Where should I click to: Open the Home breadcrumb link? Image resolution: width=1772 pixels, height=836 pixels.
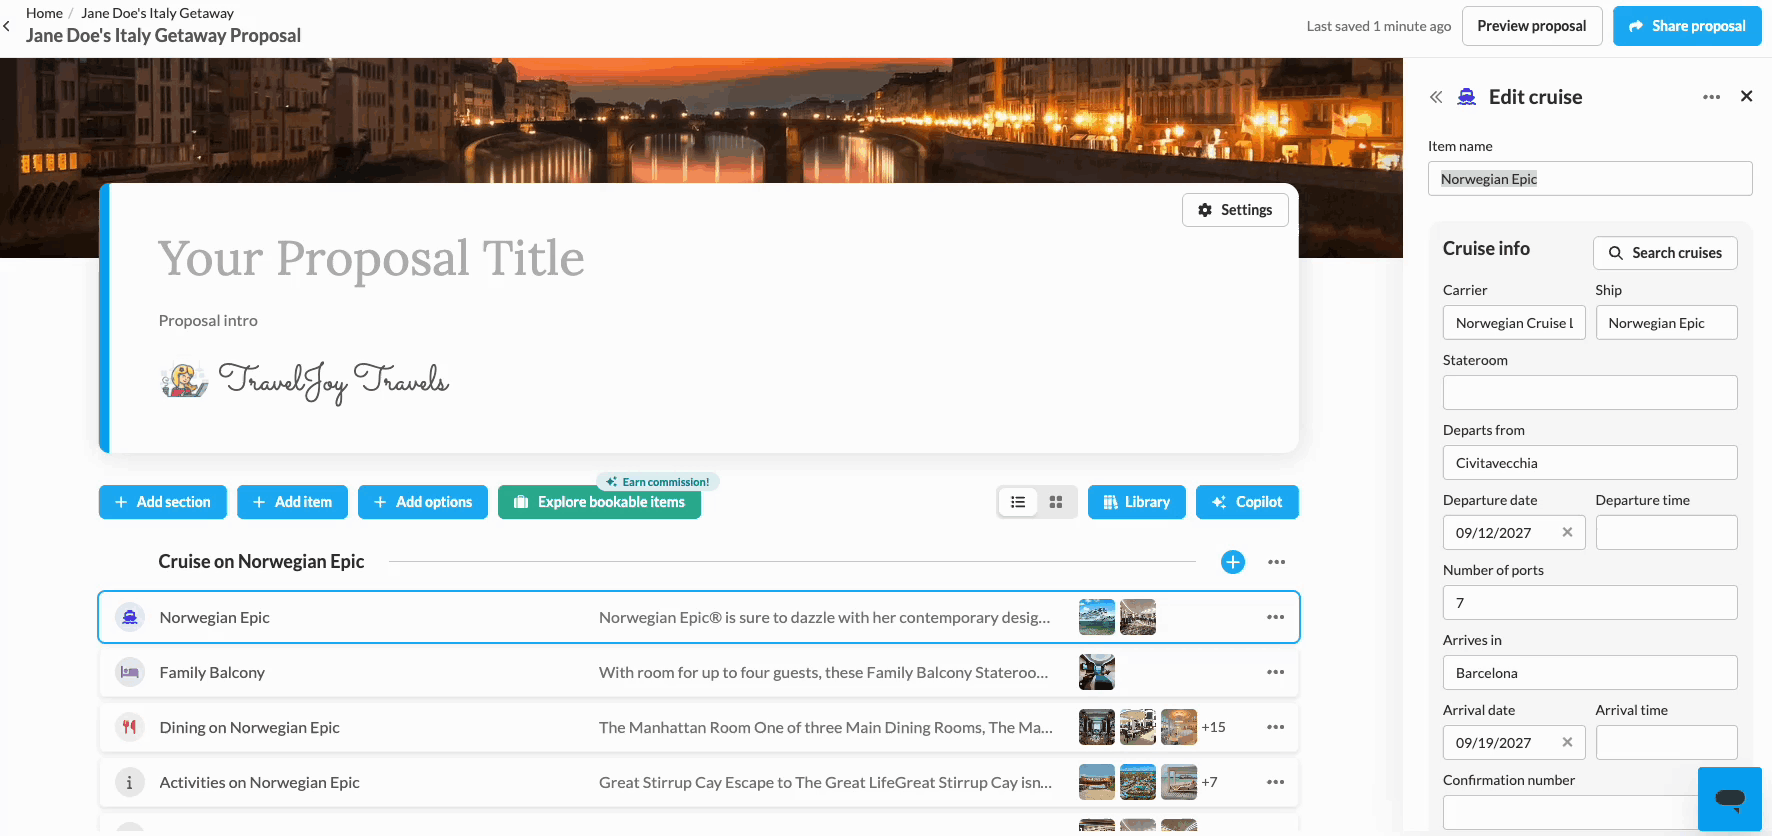(44, 13)
